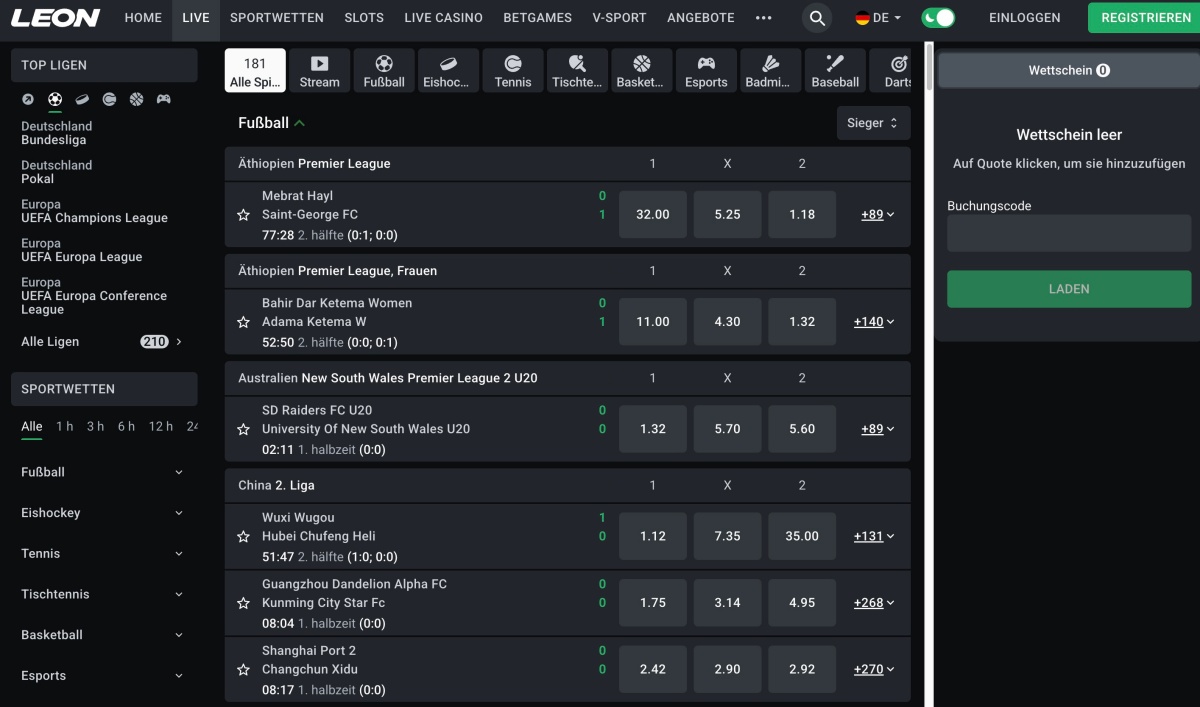Image resolution: width=1200 pixels, height=707 pixels.
Task: Open the Sieger market dropdown
Action: [x=873, y=123]
